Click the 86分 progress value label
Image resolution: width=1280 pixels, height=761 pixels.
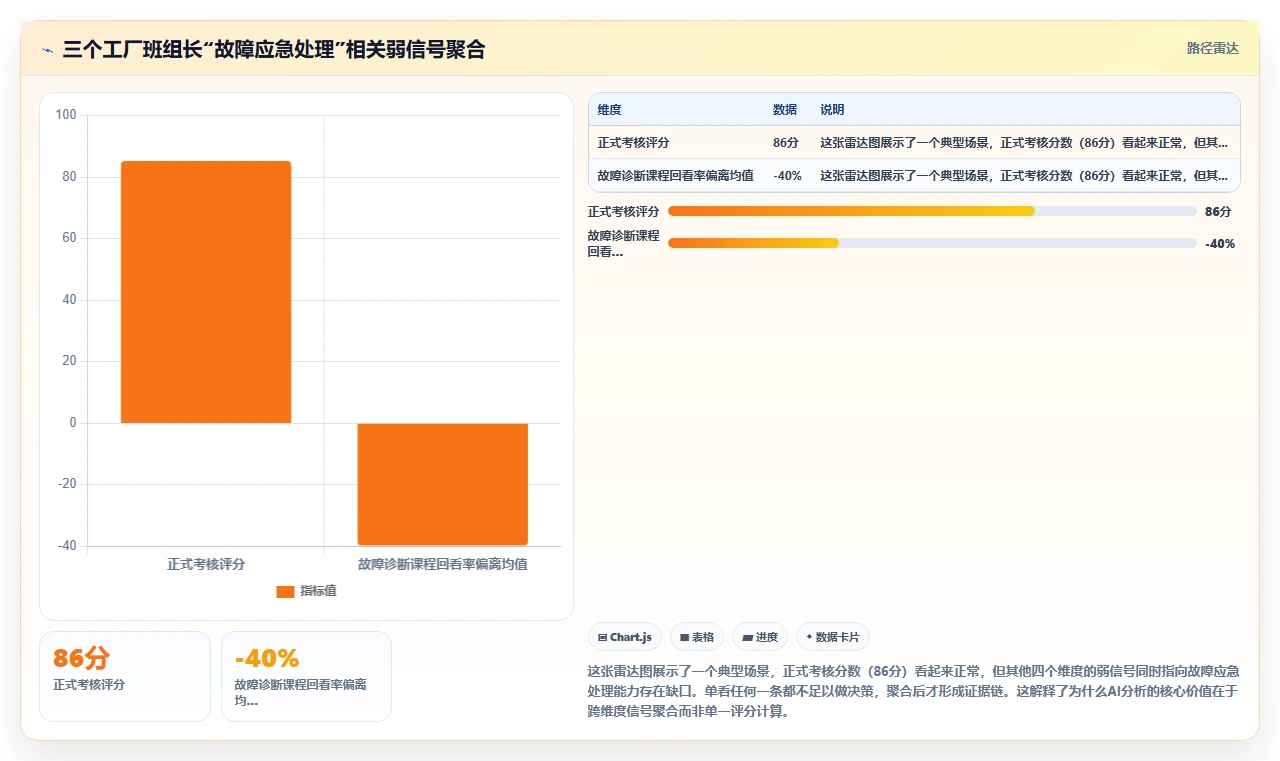1218,211
